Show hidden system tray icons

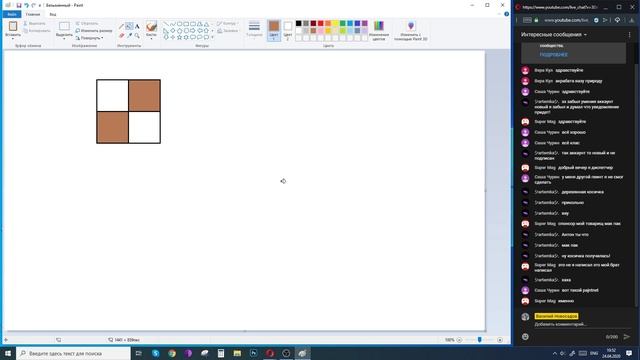tap(554, 353)
